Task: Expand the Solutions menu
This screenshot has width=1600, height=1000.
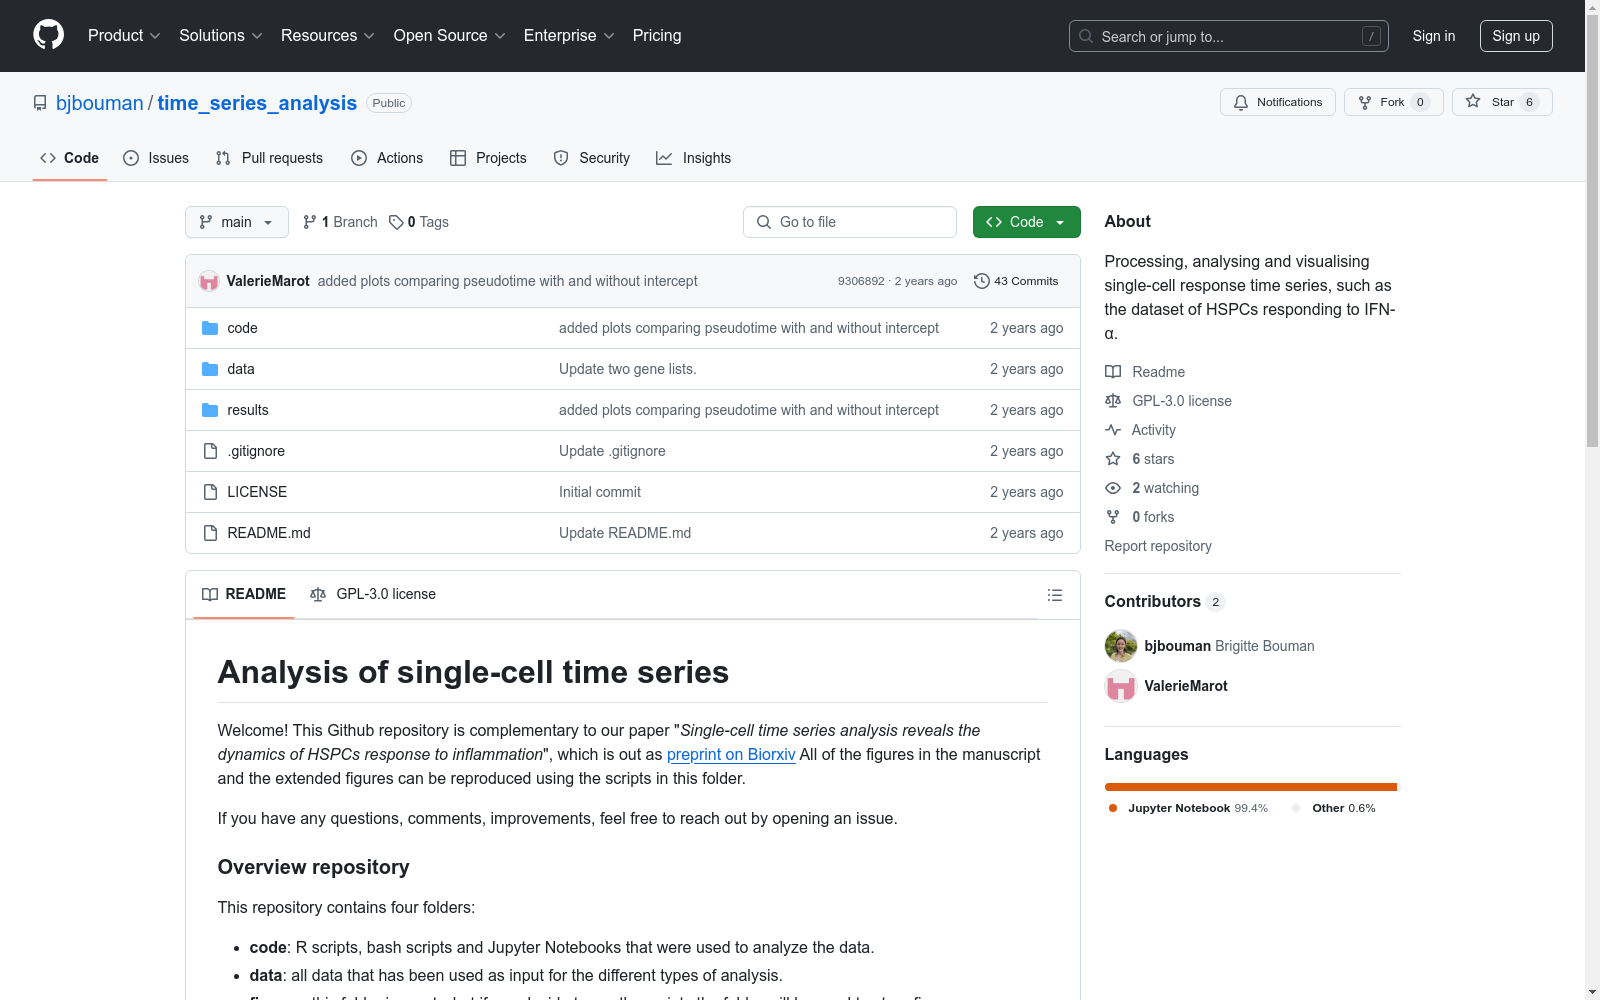Action: pos(221,35)
